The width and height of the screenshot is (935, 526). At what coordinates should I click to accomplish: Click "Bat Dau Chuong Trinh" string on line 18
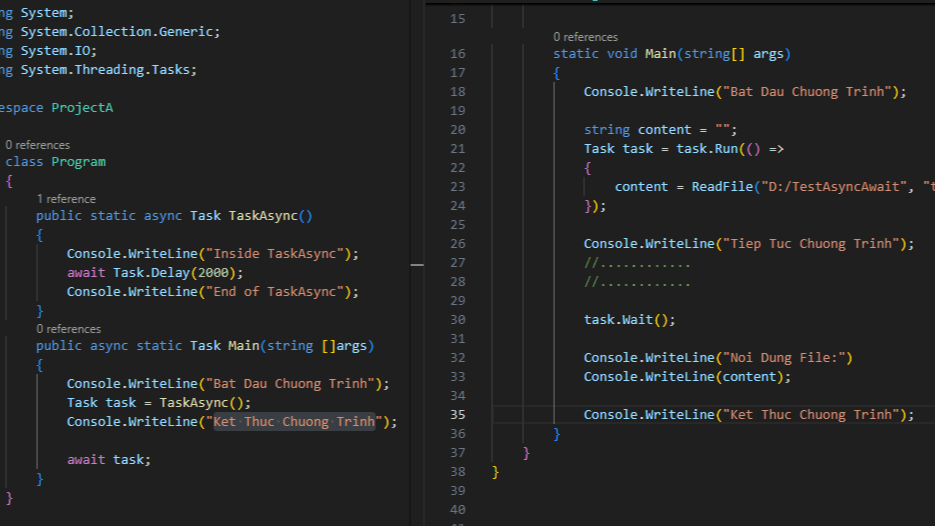[x=807, y=92]
